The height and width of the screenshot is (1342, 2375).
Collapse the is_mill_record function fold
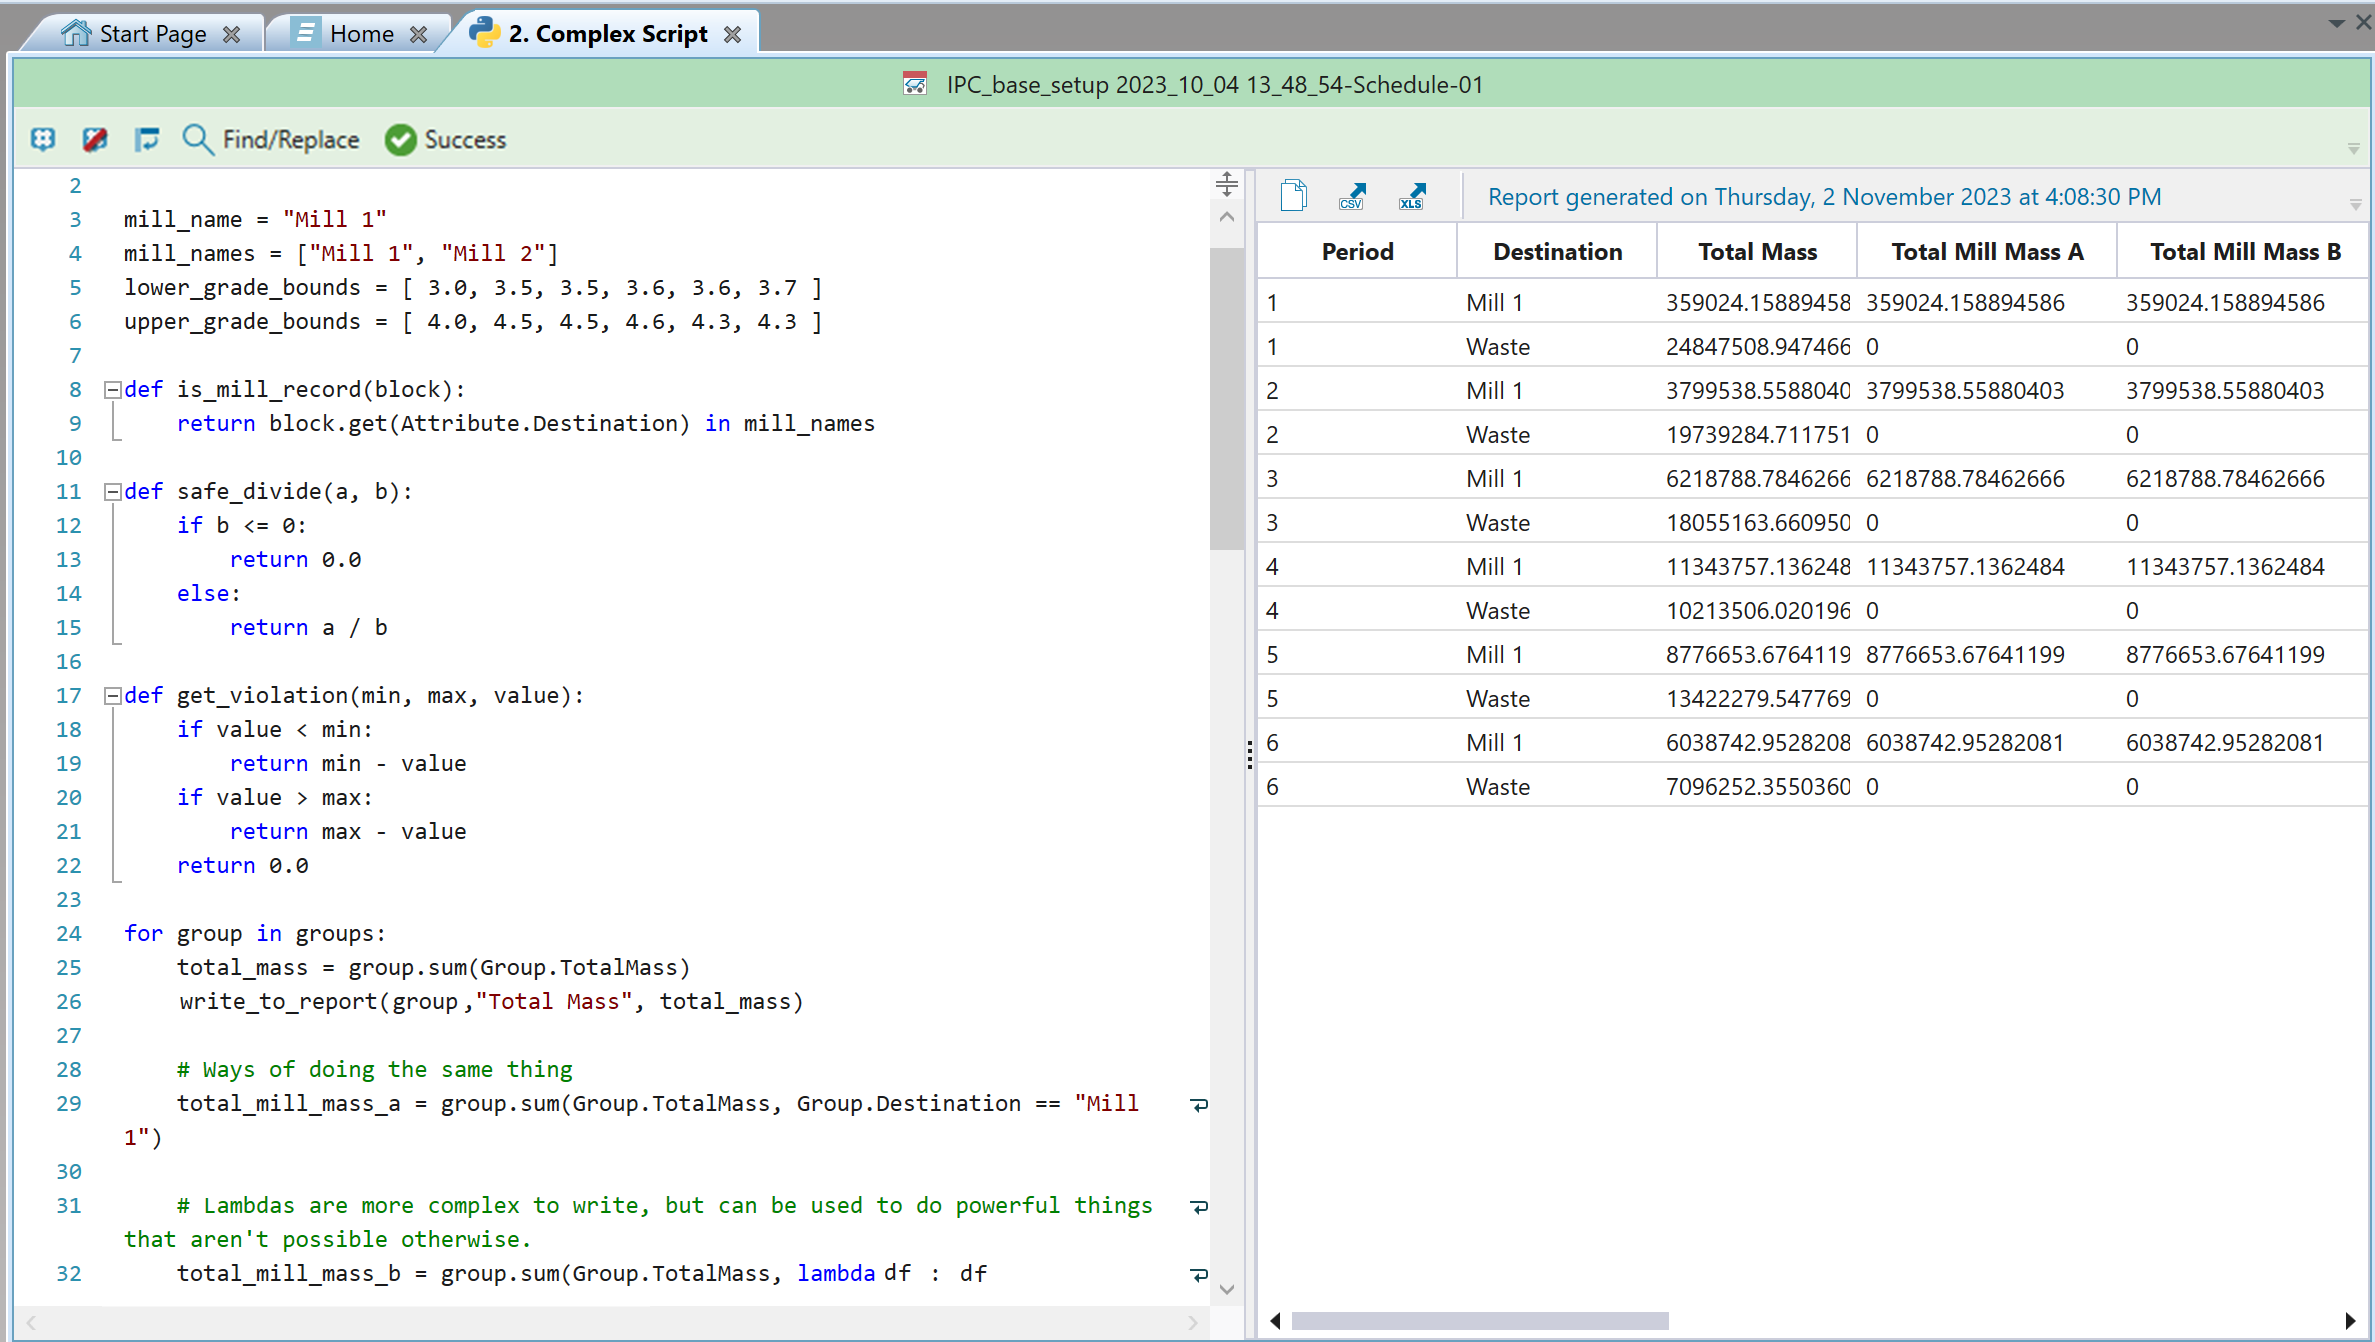[113, 389]
